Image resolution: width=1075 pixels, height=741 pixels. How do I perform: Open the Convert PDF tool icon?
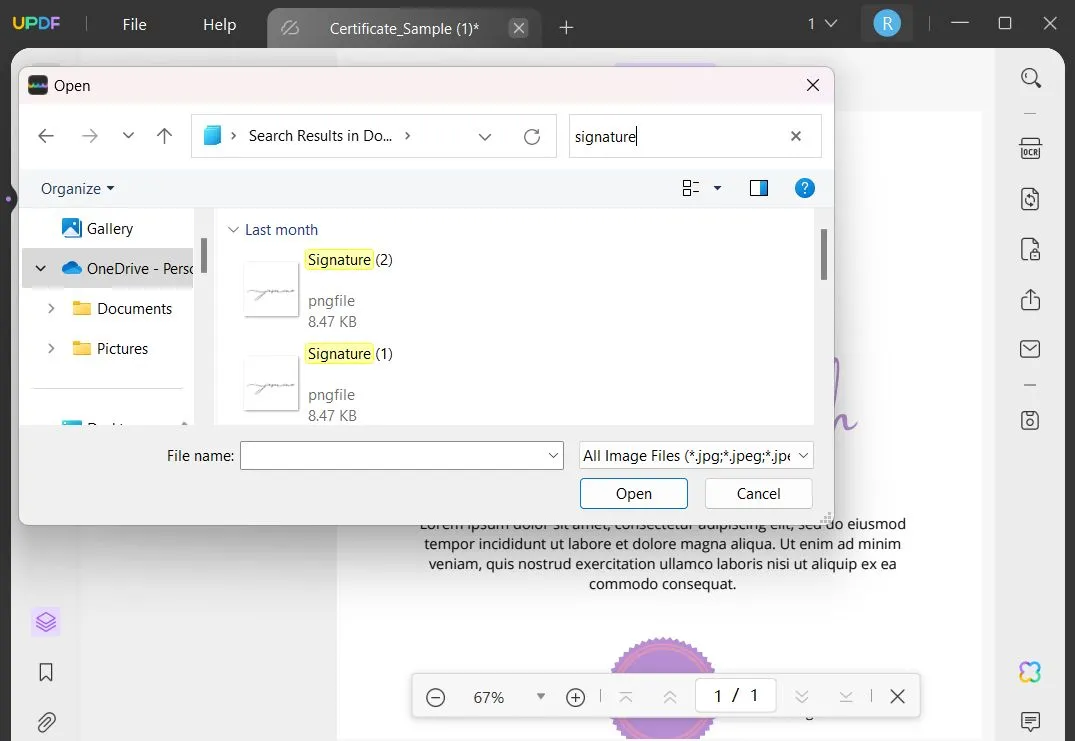pos(1031,199)
